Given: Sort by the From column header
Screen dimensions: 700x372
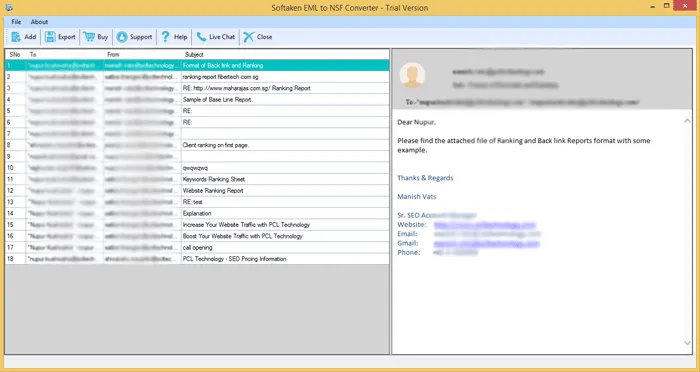Looking at the screenshot, I should pos(143,54).
